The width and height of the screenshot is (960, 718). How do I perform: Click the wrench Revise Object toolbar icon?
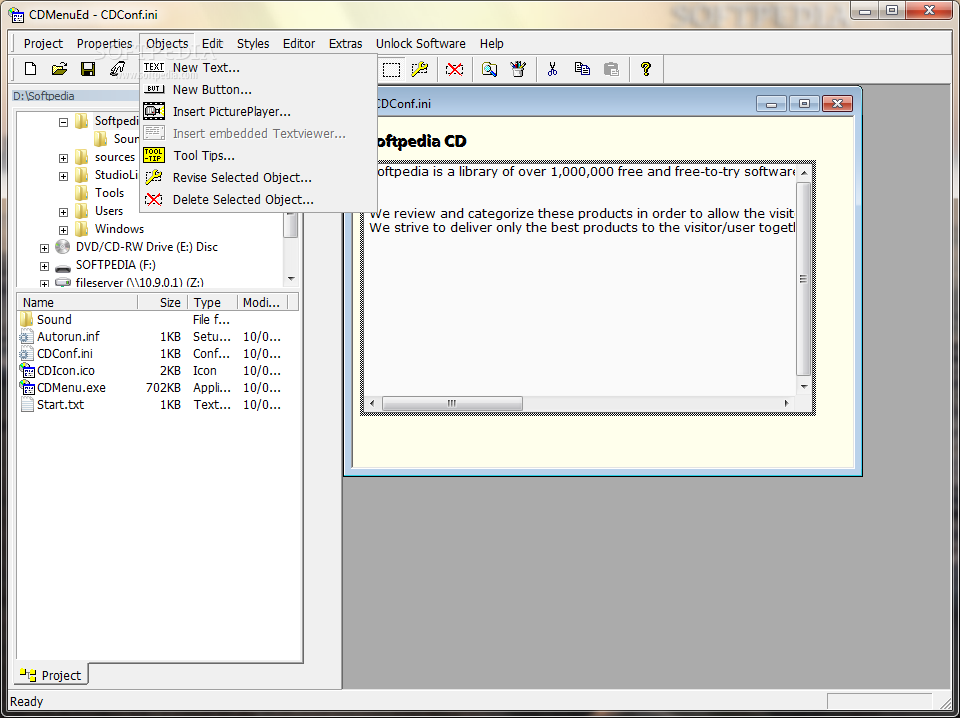tap(420, 69)
